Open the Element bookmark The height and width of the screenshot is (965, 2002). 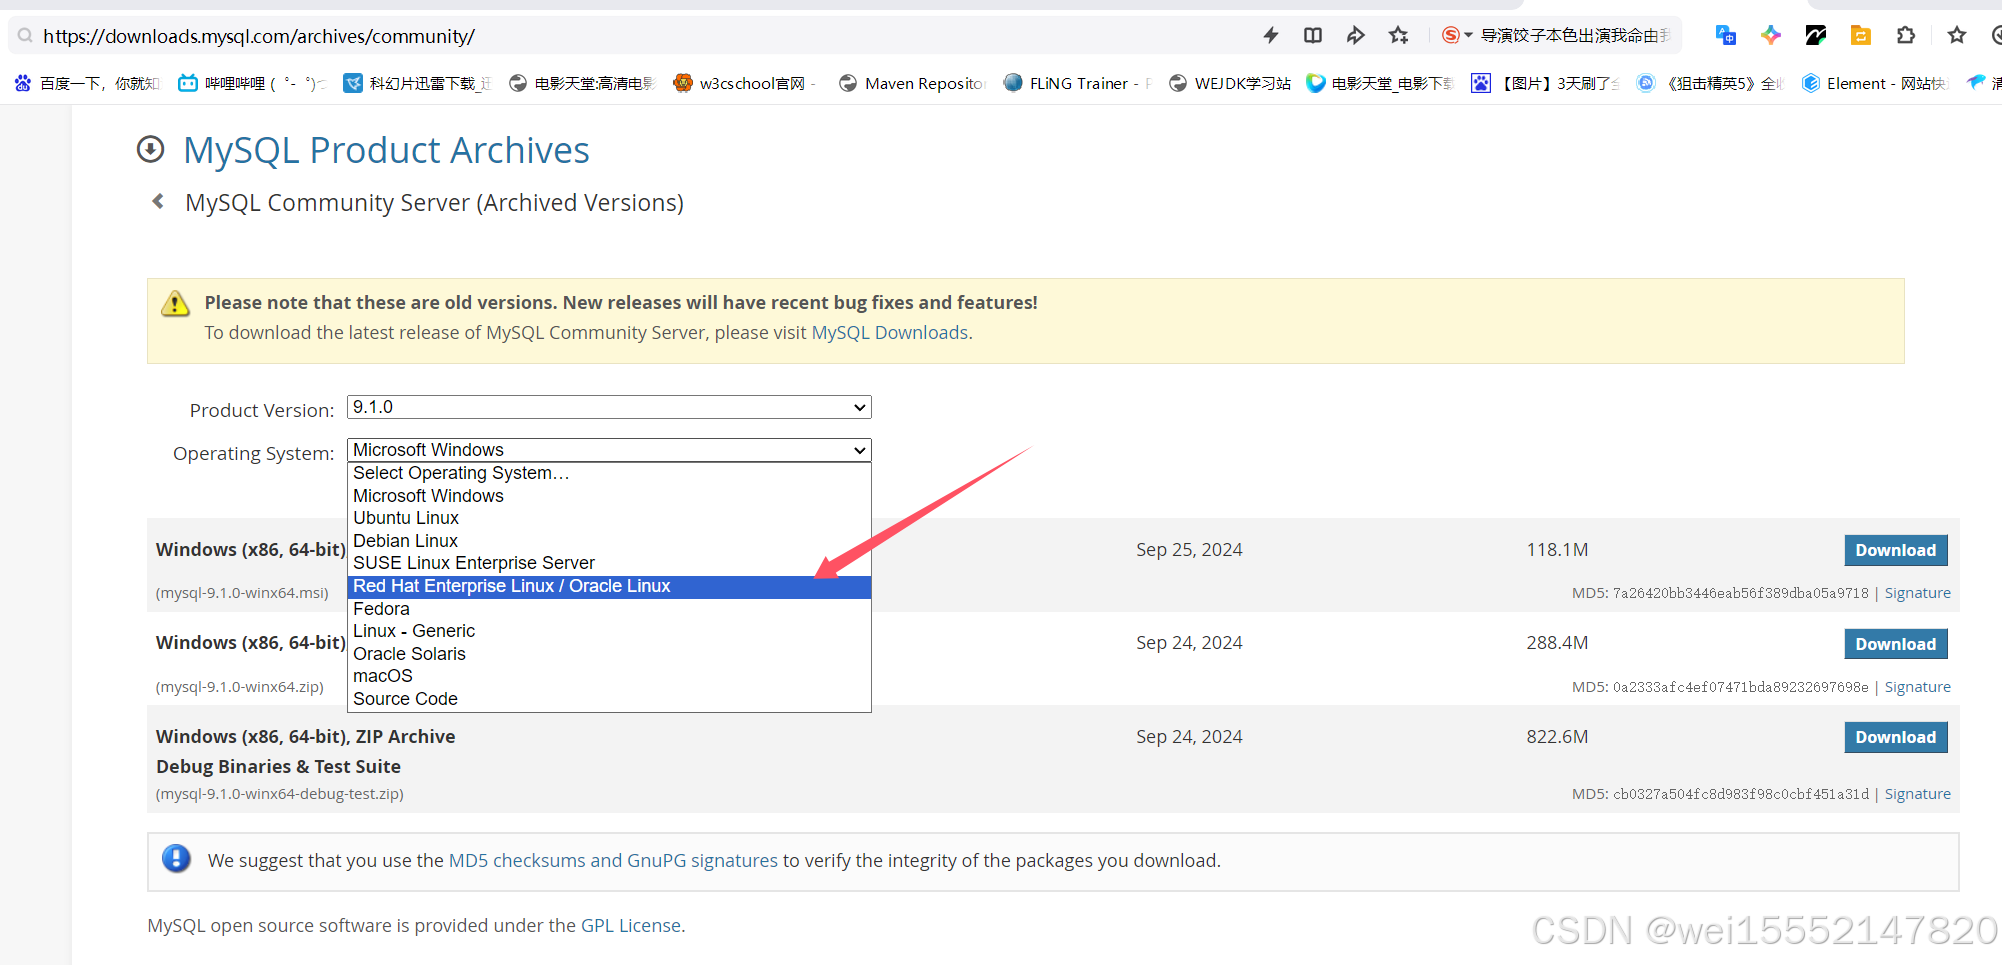1873,84
